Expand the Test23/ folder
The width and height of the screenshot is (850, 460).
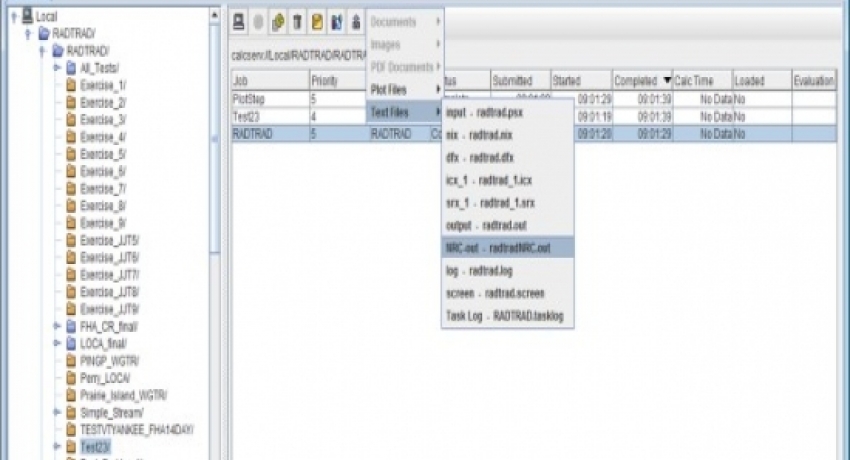pos(57,446)
